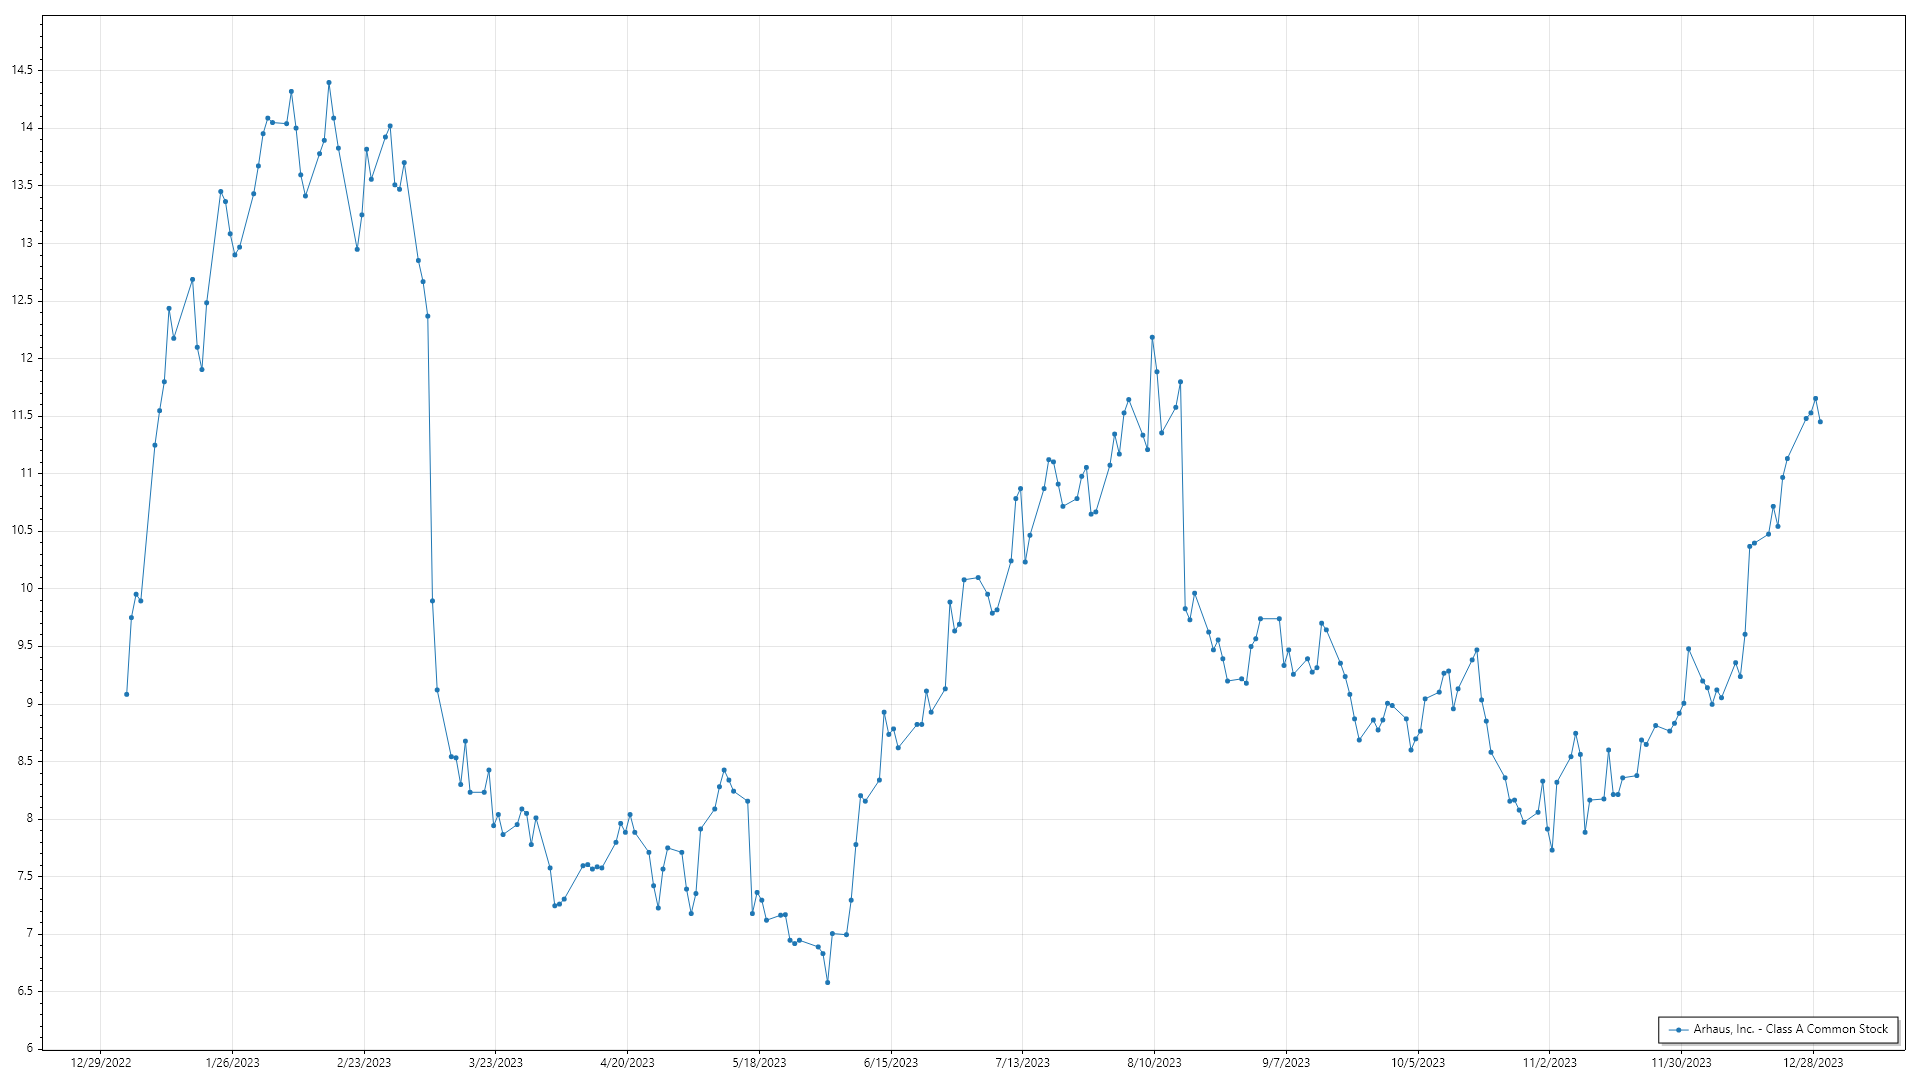
Task: Click the August peak point above 12
Action: pos(1152,337)
